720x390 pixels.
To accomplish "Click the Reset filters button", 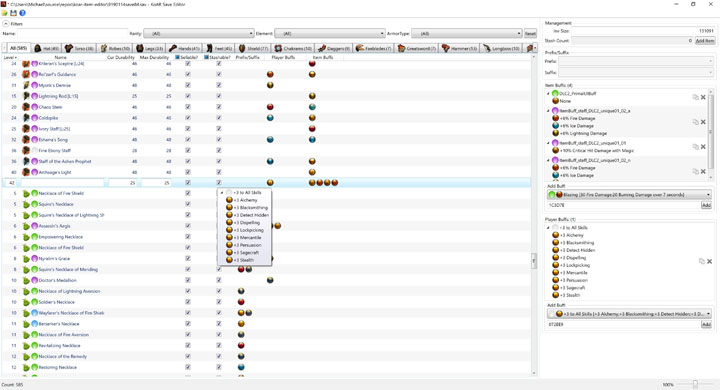I will coord(530,34).
